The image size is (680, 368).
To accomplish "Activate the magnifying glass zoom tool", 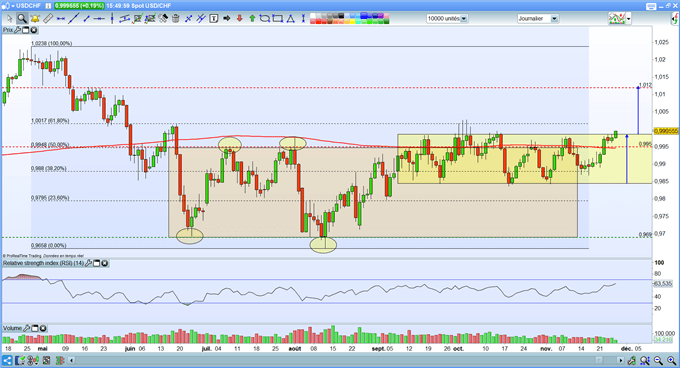I will [22, 18].
